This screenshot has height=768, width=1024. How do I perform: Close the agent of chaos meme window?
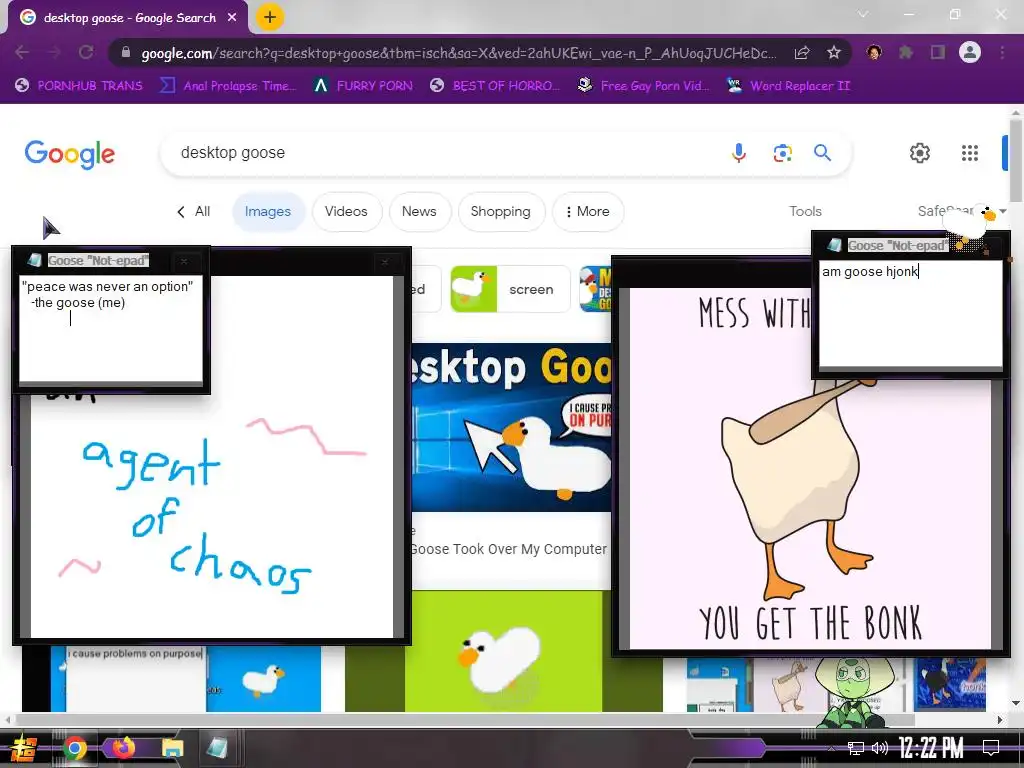click(x=385, y=262)
